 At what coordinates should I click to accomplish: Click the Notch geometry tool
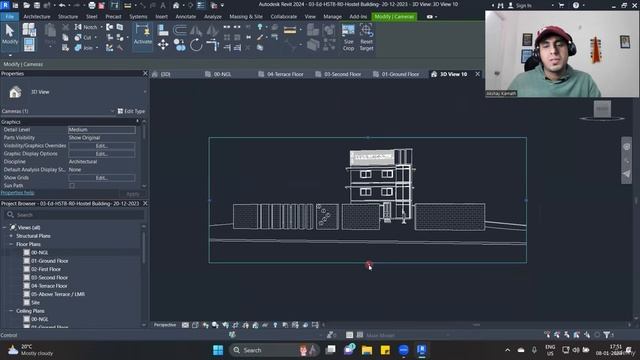point(86,27)
